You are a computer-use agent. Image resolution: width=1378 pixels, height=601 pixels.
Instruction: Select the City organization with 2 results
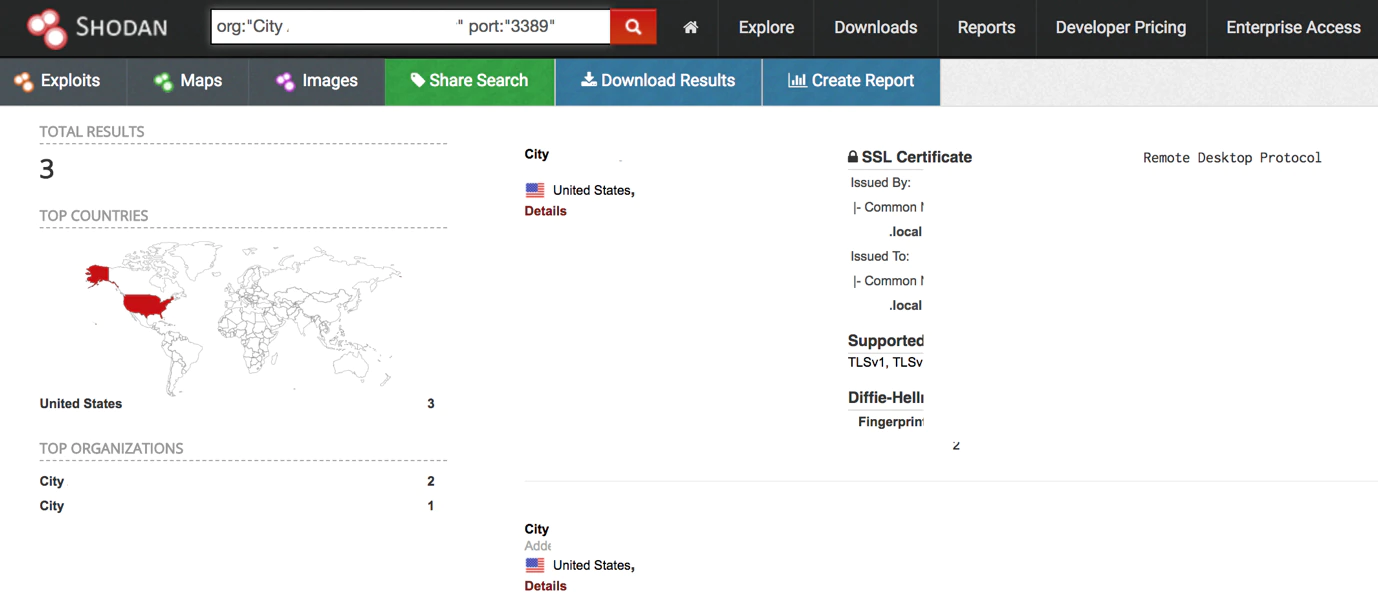coord(52,481)
